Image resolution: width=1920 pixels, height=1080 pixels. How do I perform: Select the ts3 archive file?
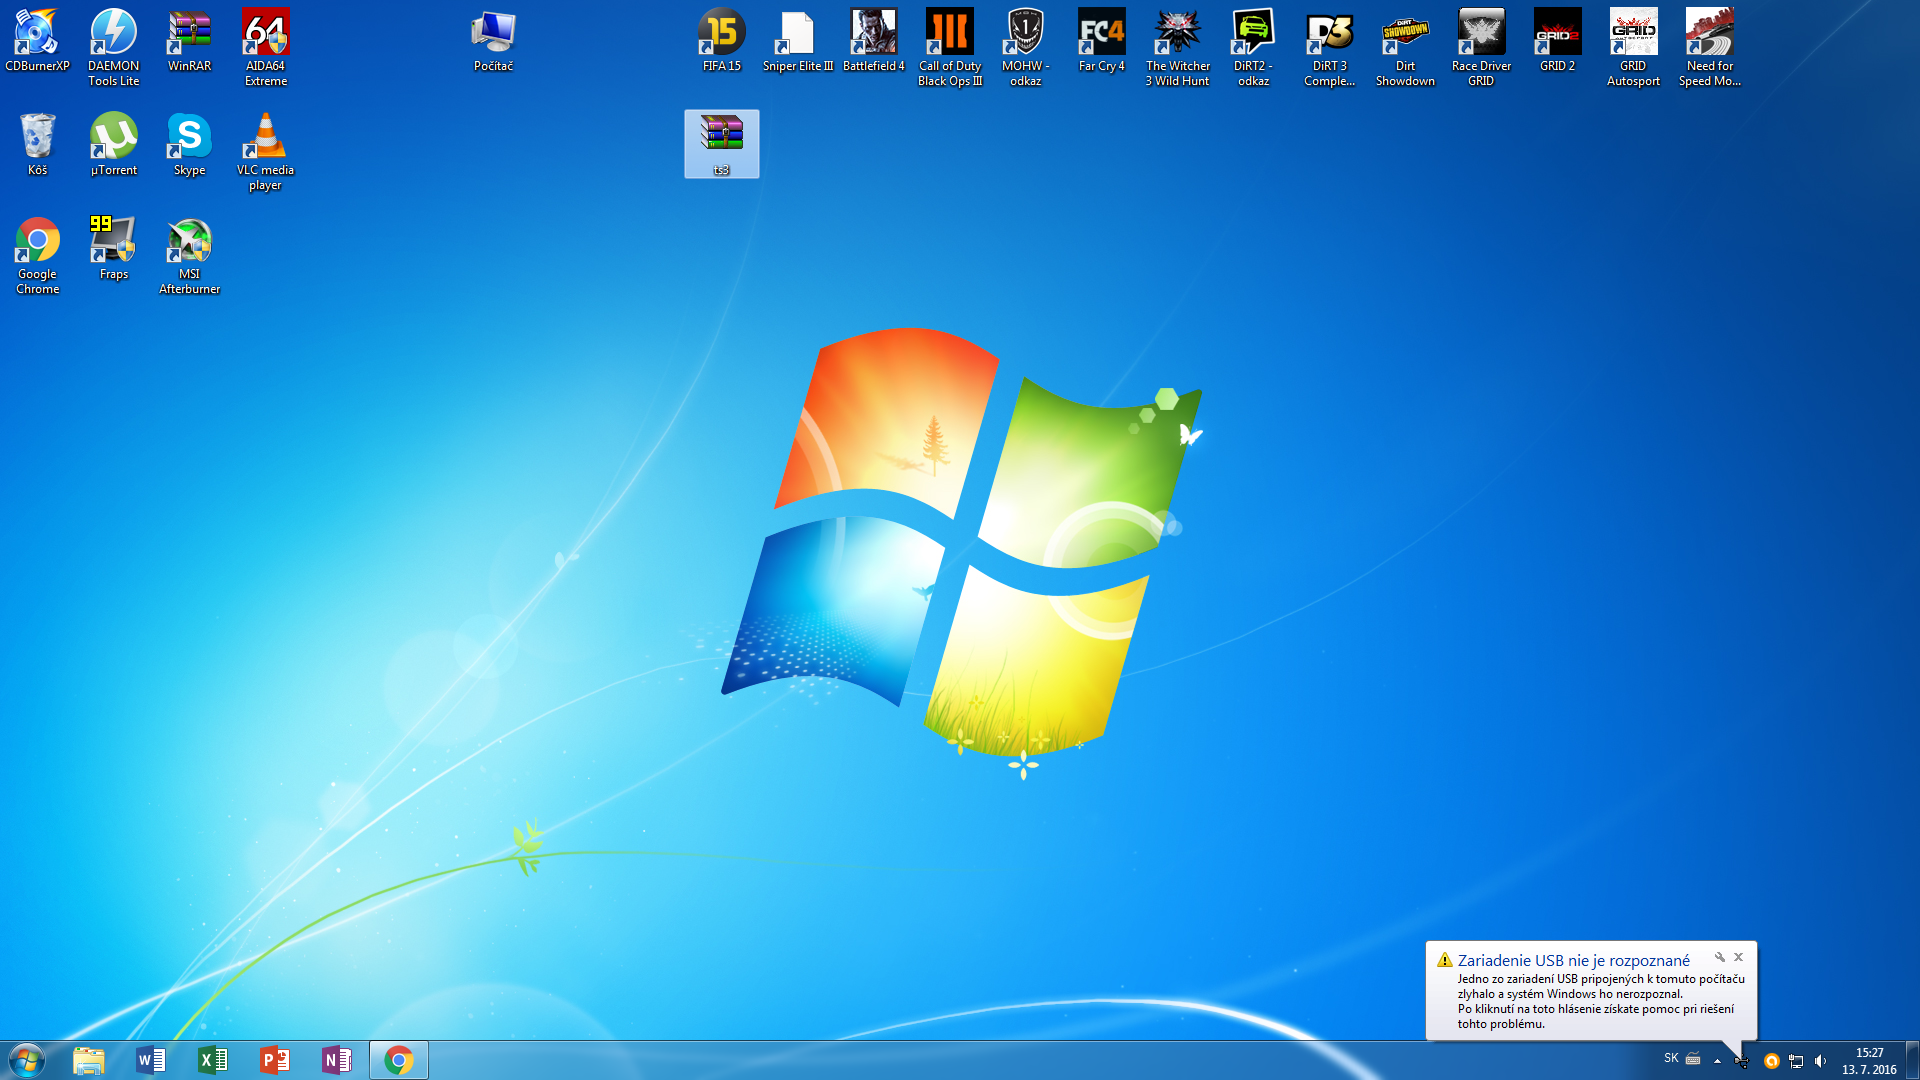point(721,144)
